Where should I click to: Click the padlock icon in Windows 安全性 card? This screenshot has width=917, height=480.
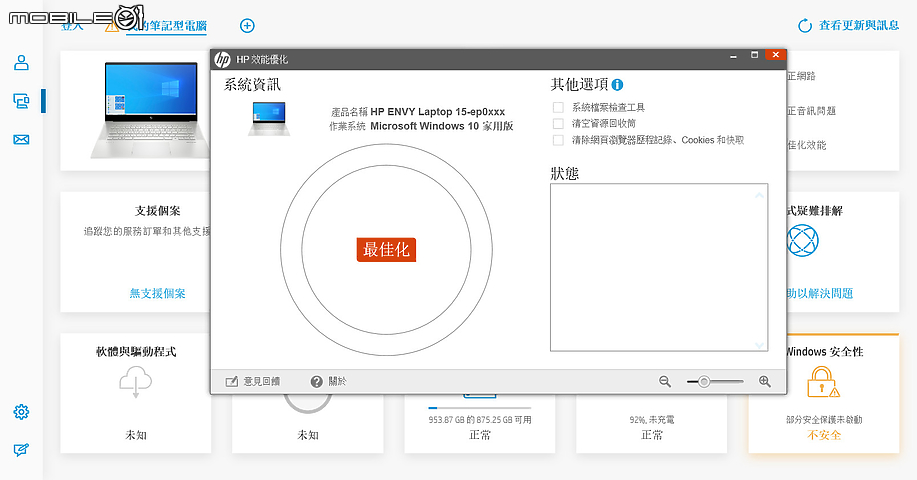point(823,382)
